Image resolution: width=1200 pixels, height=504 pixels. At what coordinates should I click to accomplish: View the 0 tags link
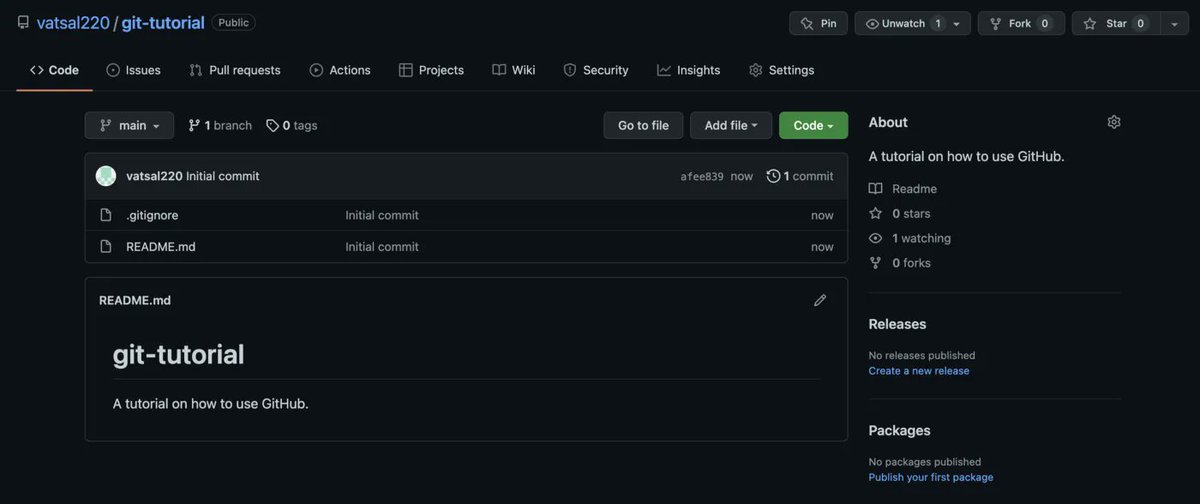[x=291, y=125]
